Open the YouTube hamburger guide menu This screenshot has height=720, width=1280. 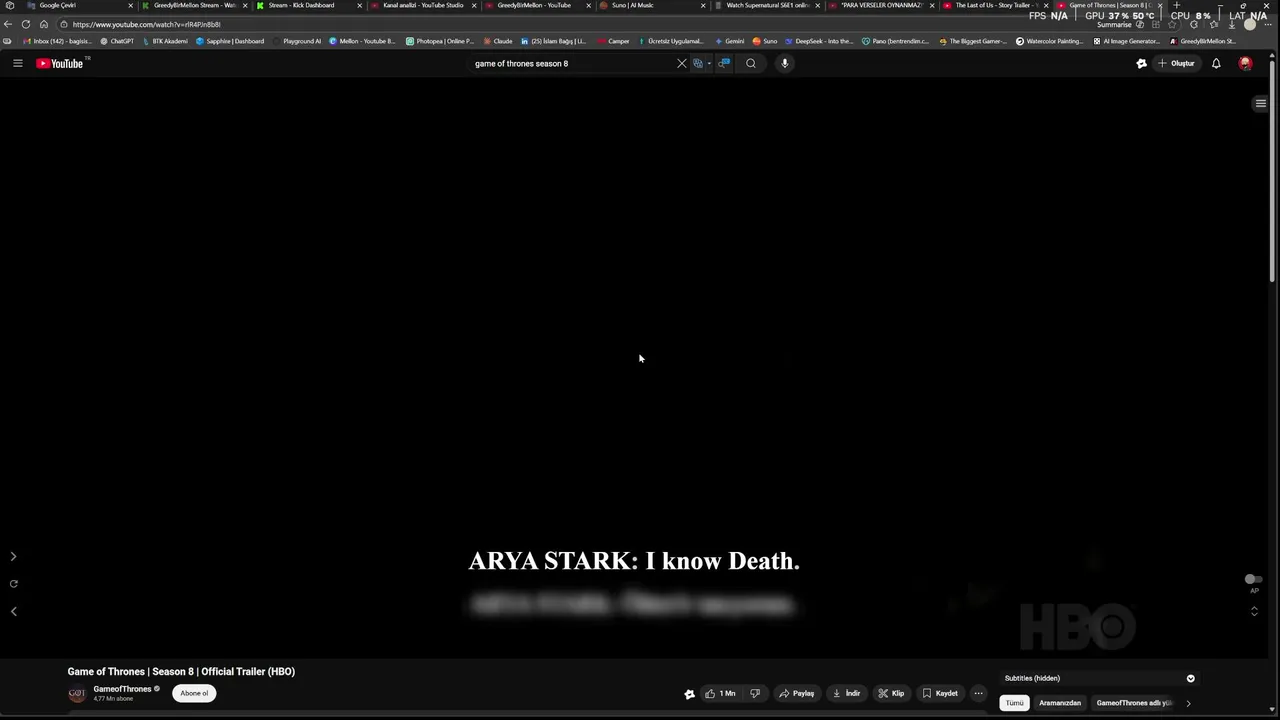pos(17,63)
